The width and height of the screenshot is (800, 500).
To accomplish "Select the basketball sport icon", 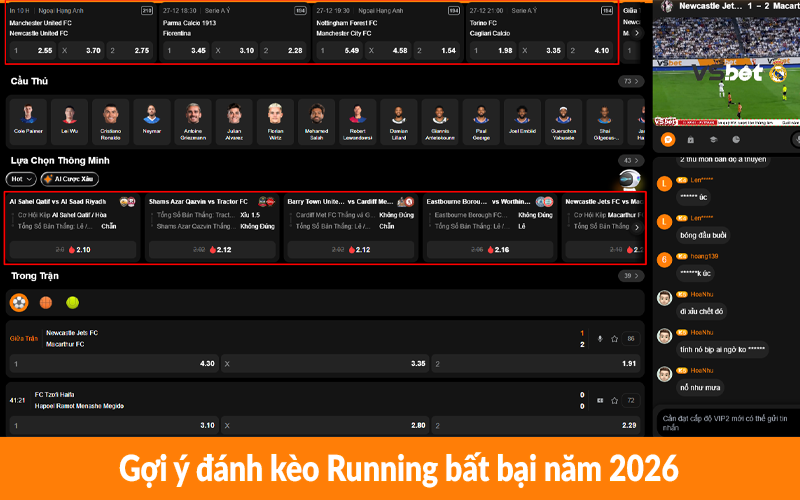I will pyautogui.click(x=46, y=303).
